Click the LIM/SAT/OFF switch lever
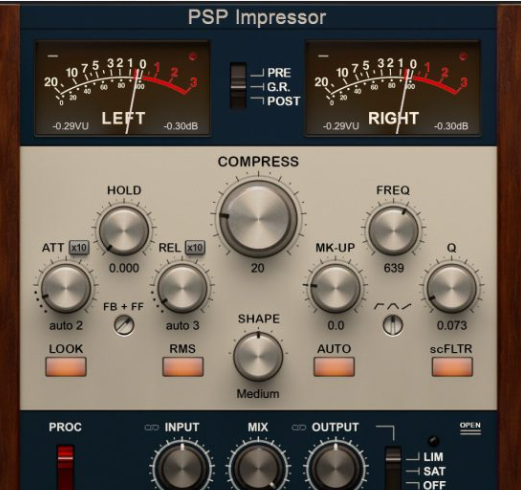The height and width of the screenshot is (490, 521). [x=393, y=467]
